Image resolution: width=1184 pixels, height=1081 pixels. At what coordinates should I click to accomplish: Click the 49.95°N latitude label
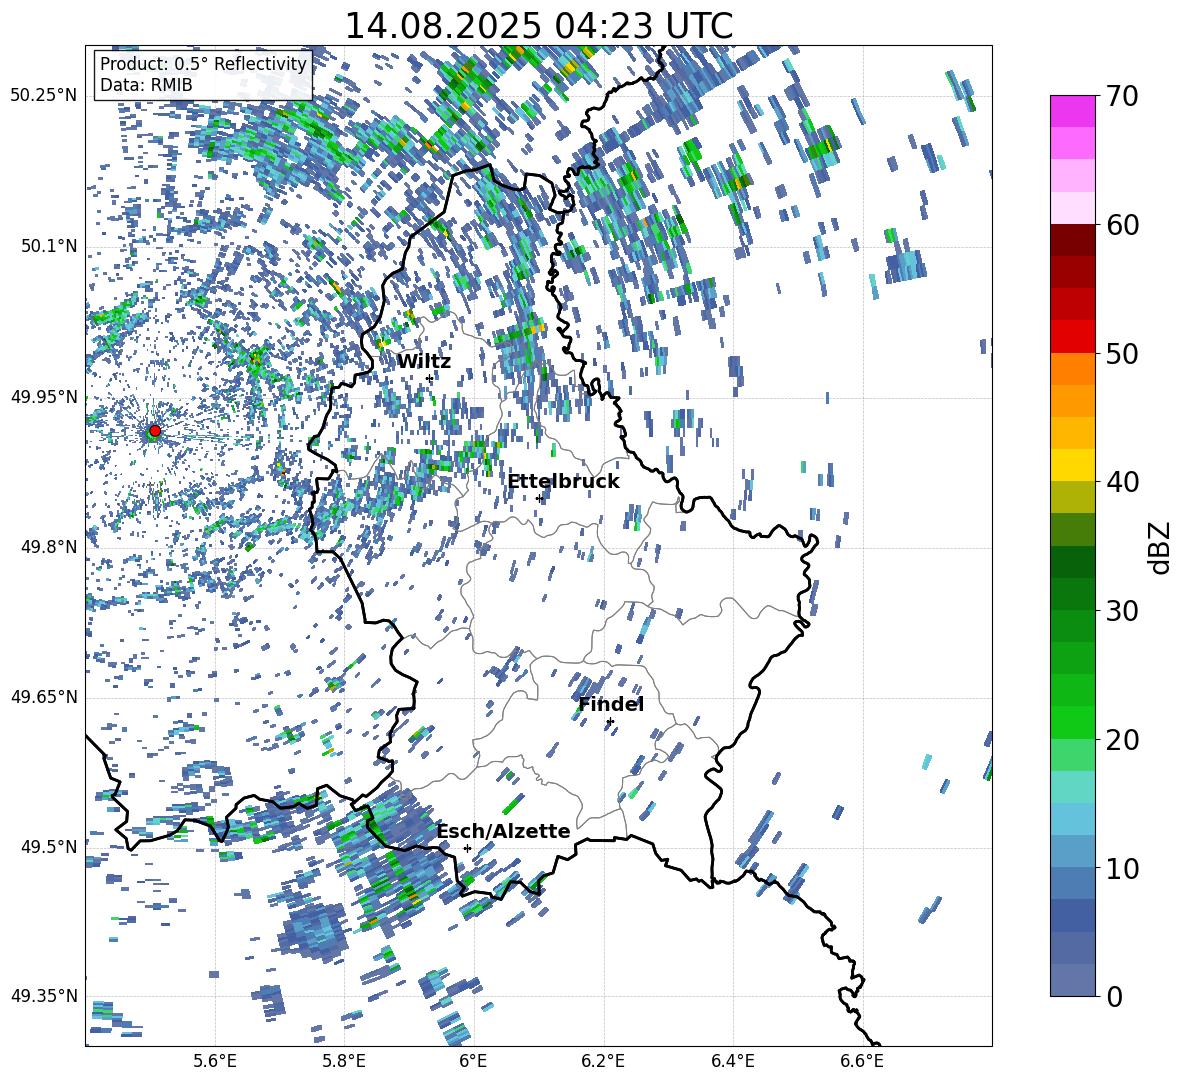[44, 396]
